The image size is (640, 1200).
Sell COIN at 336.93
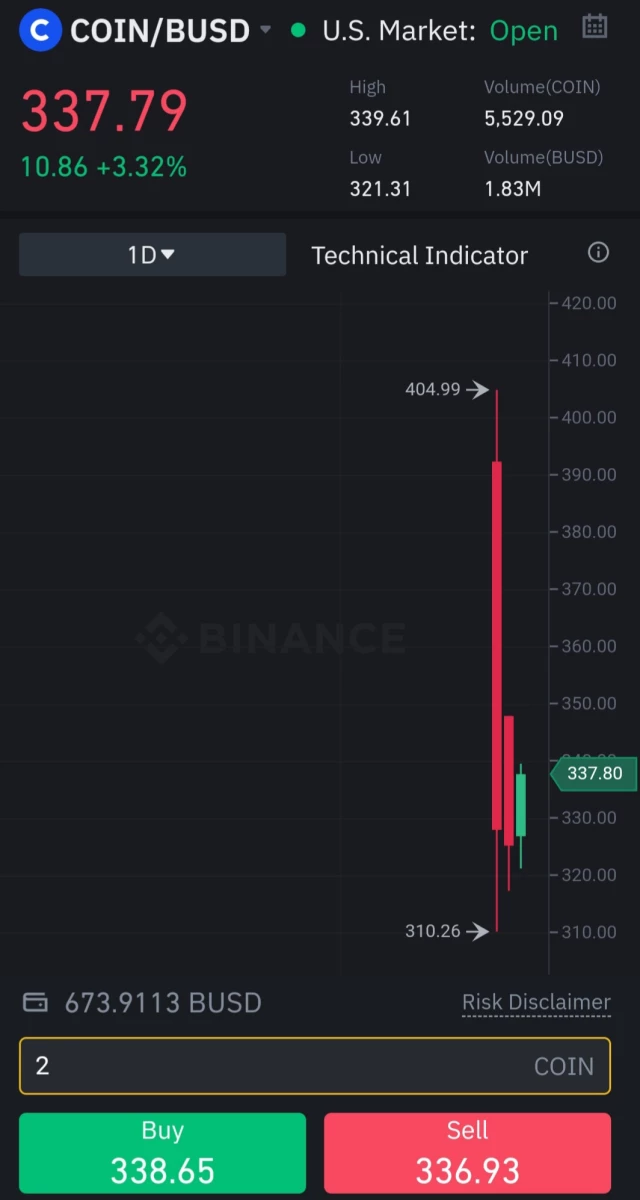(467, 1153)
